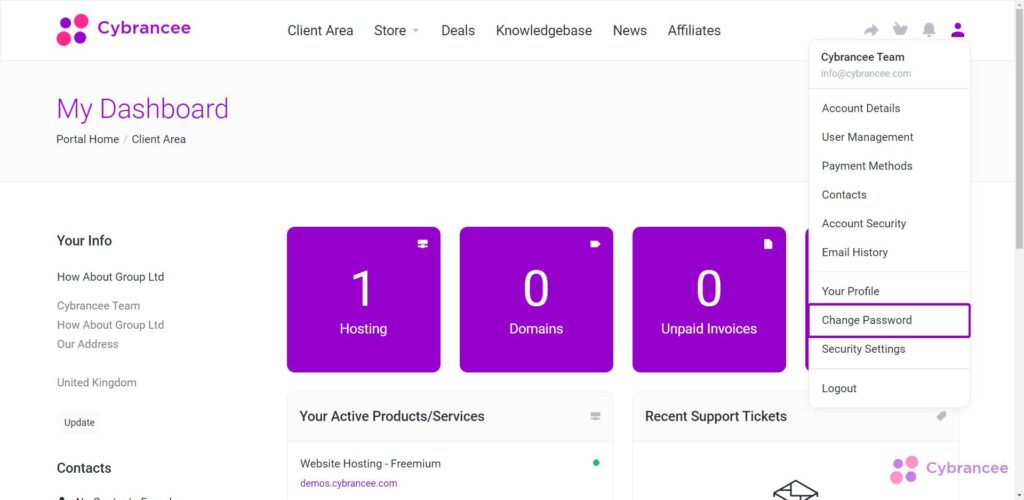The height and width of the screenshot is (500, 1024).
Task: Open Deals in the navigation bar
Action: 458,31
